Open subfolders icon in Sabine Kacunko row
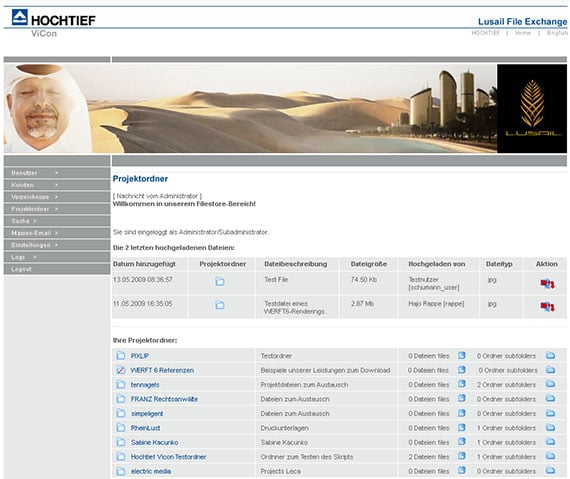Screen dimensions: 570x479 point(550,442)
